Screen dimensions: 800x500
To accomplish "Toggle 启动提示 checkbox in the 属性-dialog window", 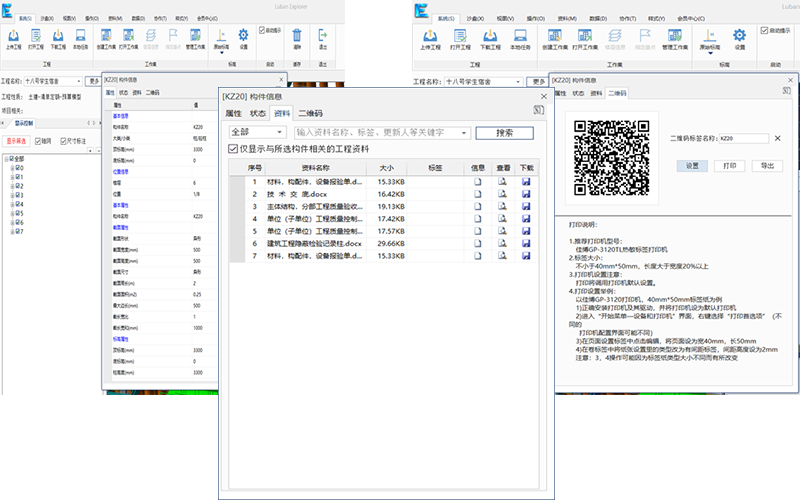I will point(262,30).
